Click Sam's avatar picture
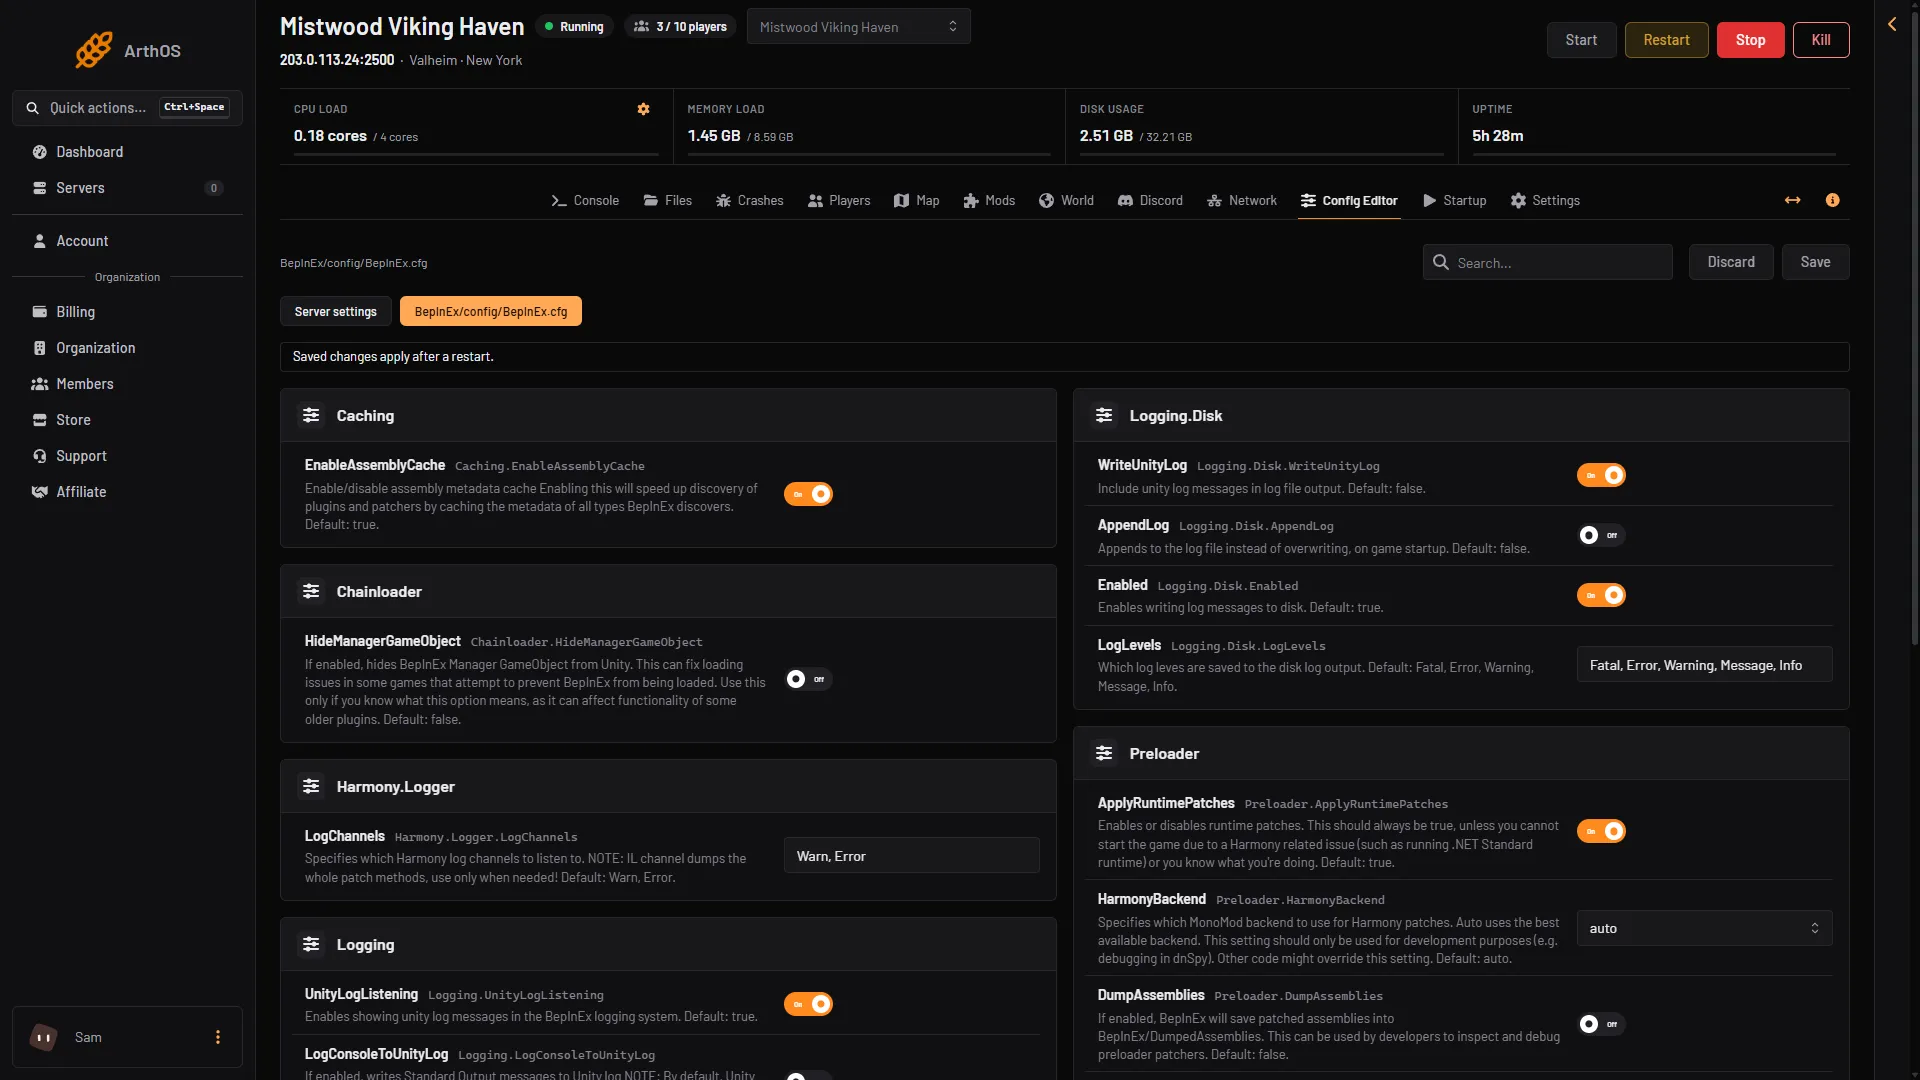Viewport: 1920px width, 1080px height. coord(43,1037)
